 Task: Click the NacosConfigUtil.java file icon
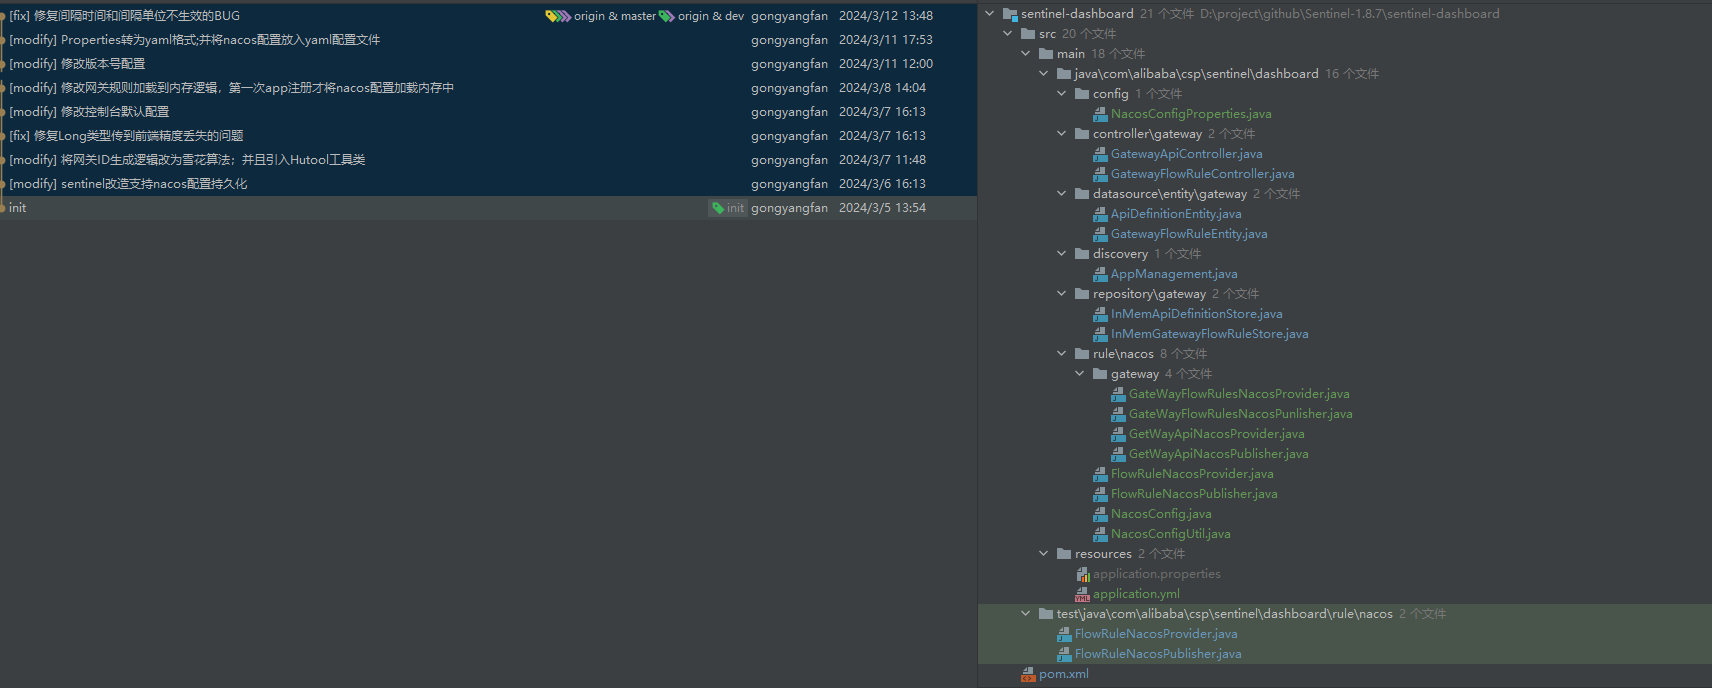coord(1100,534)
